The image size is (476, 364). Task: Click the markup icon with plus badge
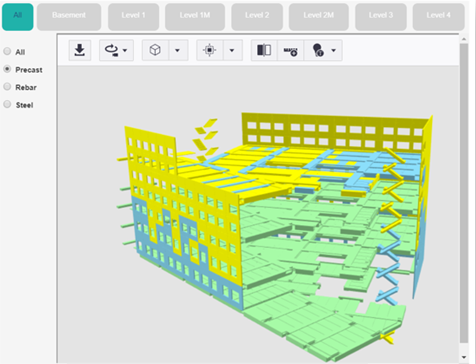coord(290,50)
